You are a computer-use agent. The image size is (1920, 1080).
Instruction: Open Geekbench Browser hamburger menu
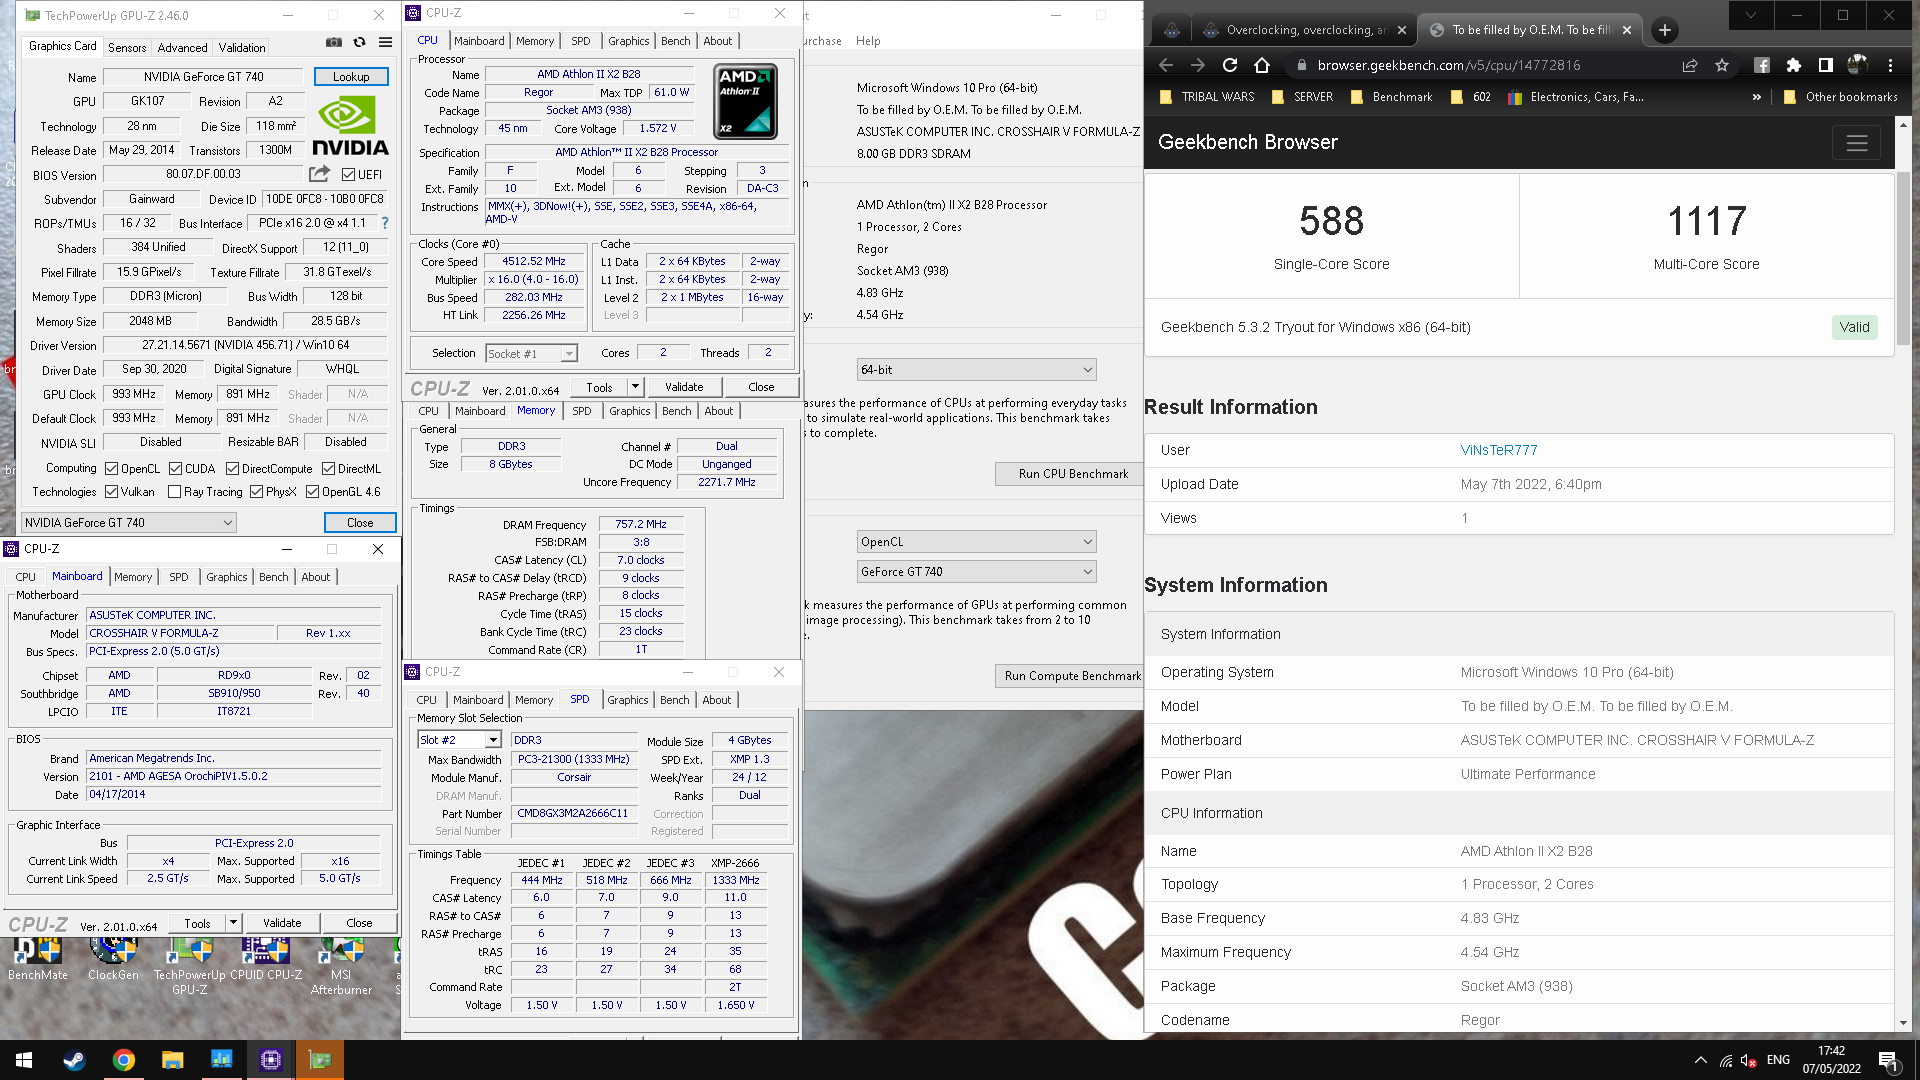1857,143
